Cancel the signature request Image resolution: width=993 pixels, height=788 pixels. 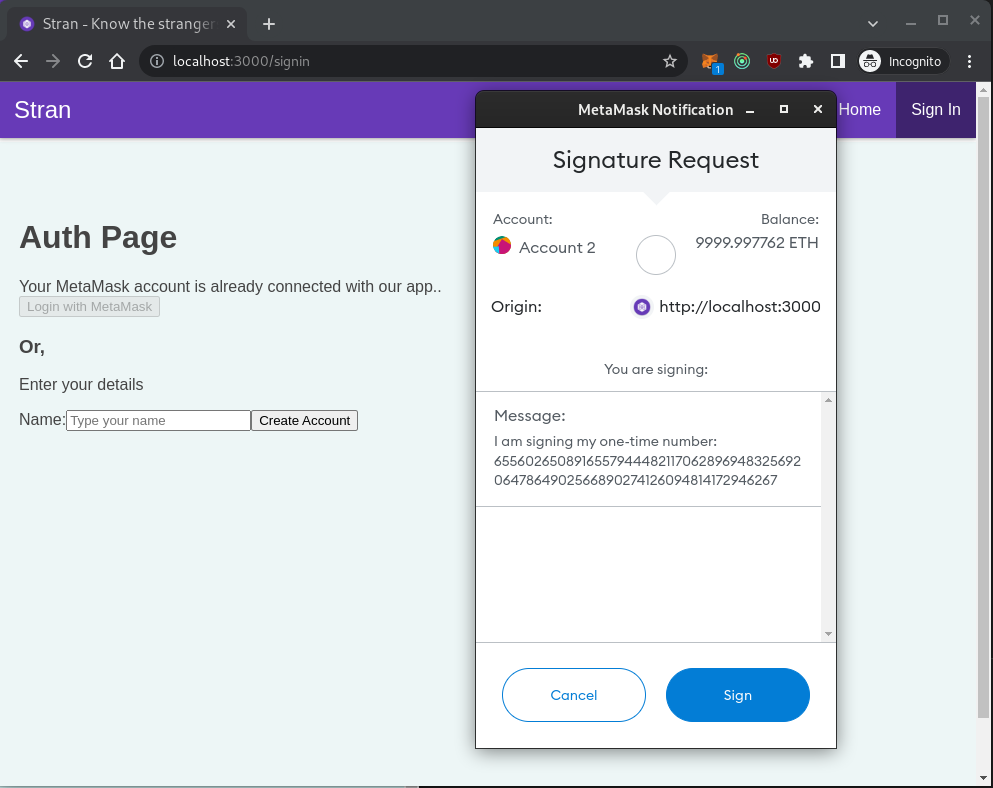tap(574, 695)
